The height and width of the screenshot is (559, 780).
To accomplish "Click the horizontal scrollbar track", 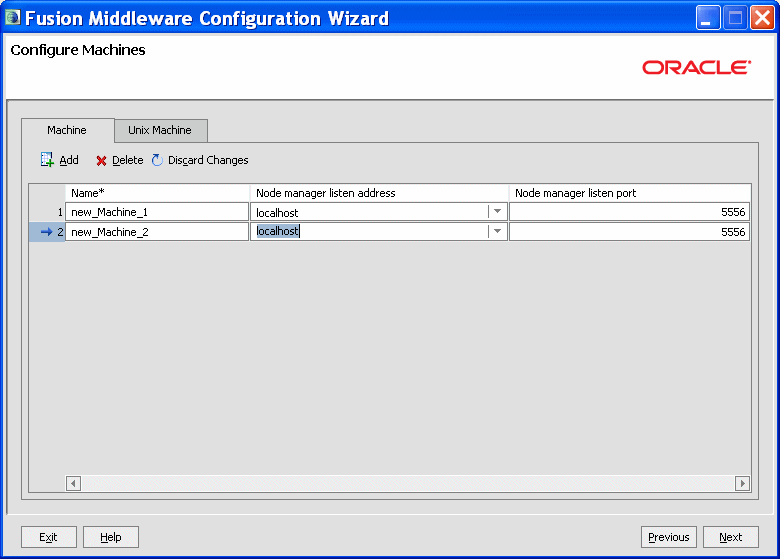I will (x=408, y=483).
